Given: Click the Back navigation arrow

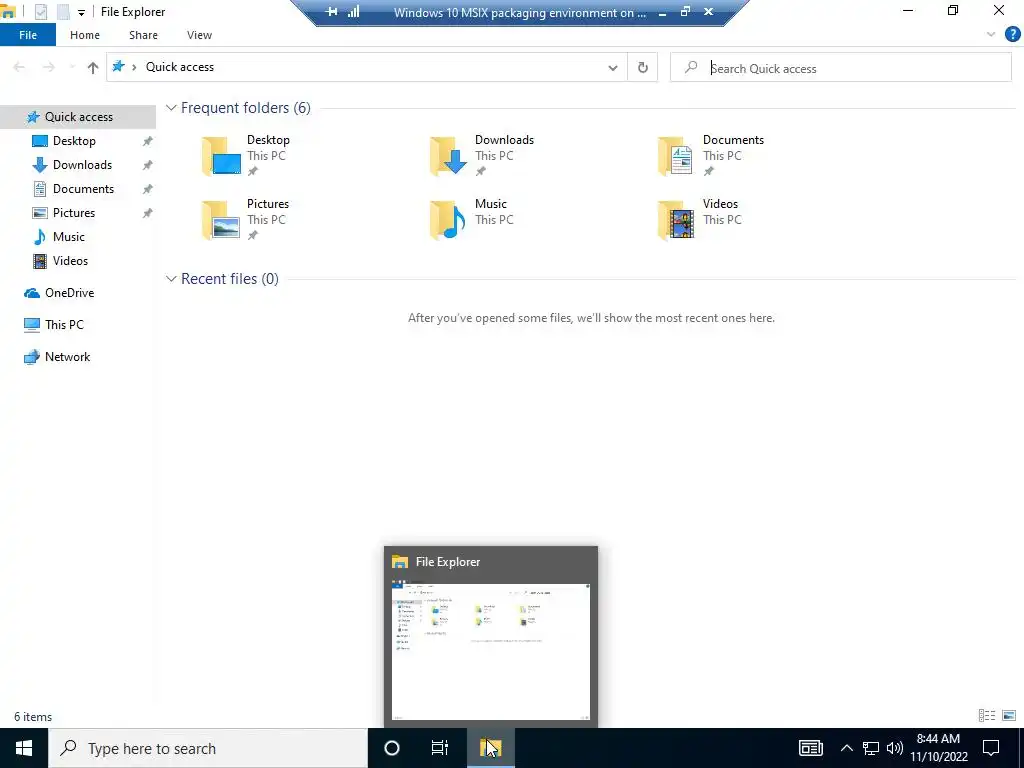Looking at the screenshot, I should pyautogui.click(x=19, y=67).
